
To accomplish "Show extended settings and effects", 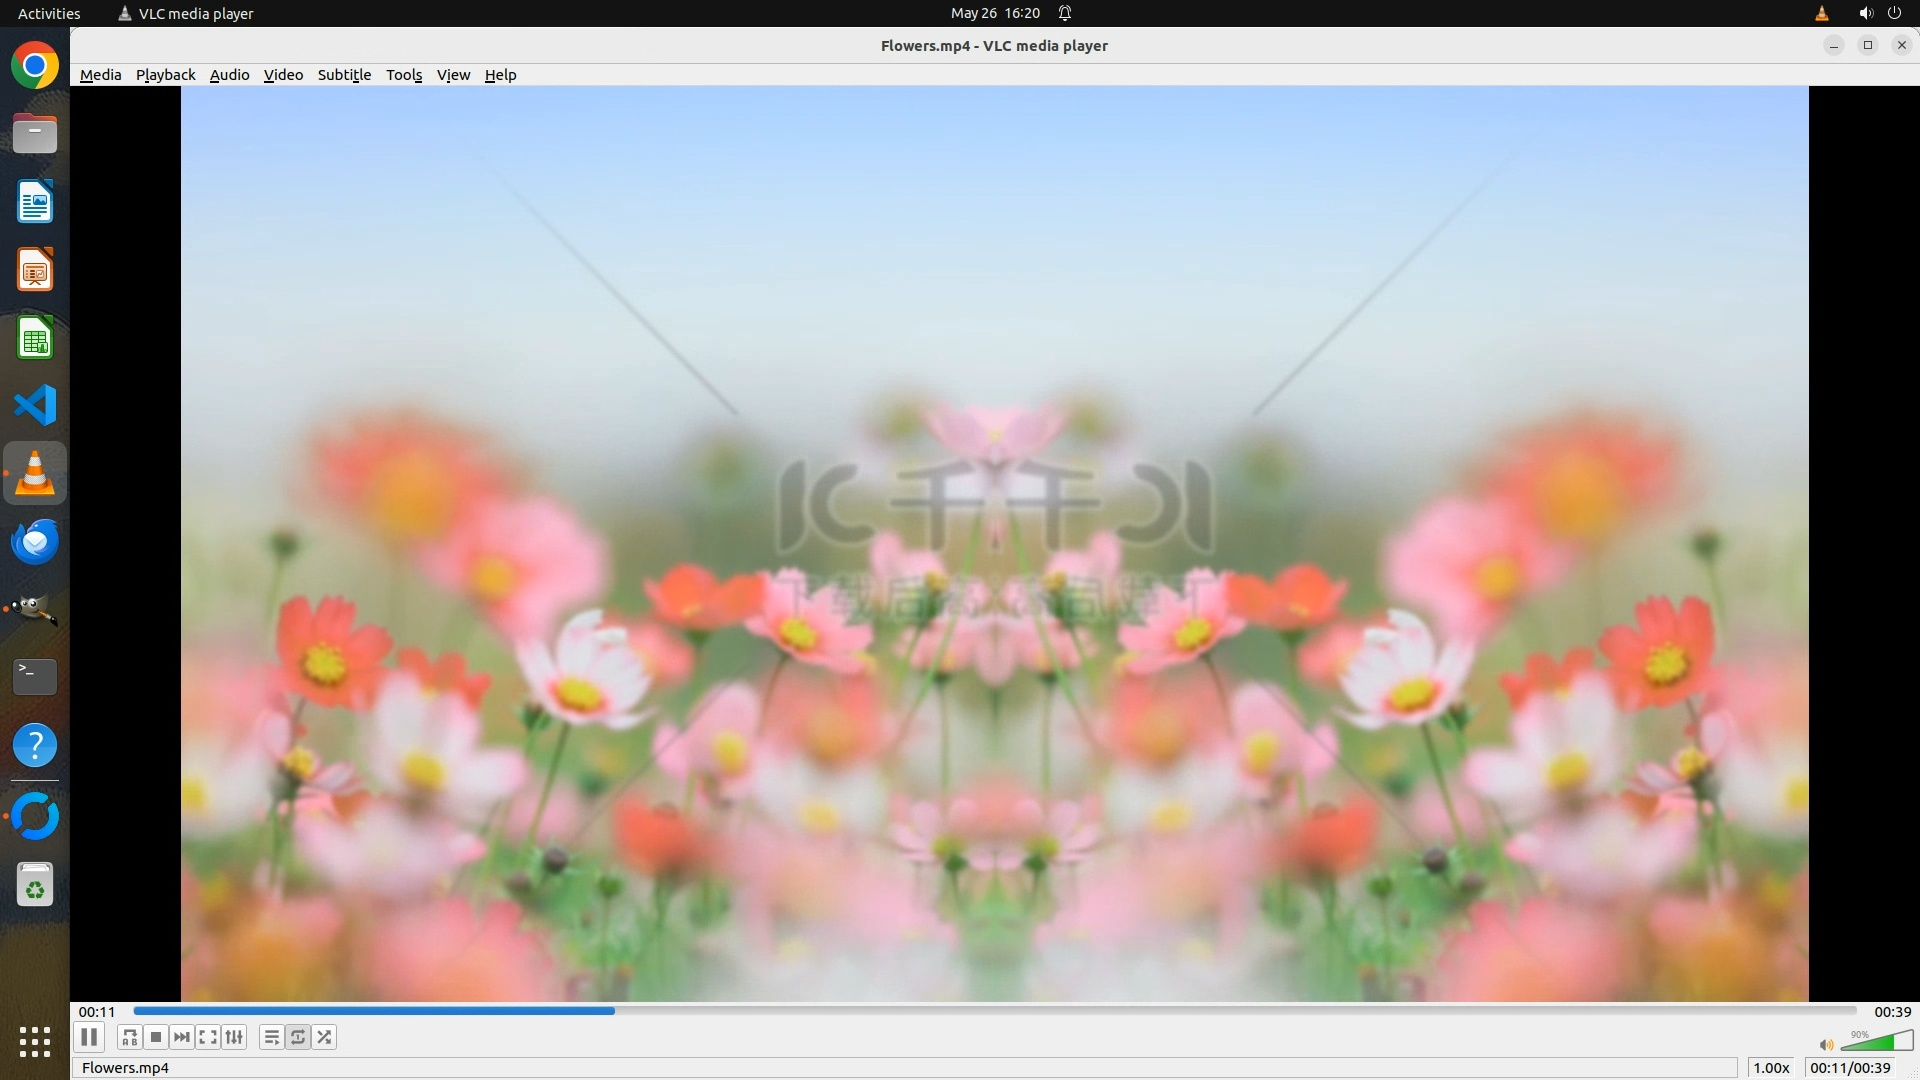I will click(234, 1037).
